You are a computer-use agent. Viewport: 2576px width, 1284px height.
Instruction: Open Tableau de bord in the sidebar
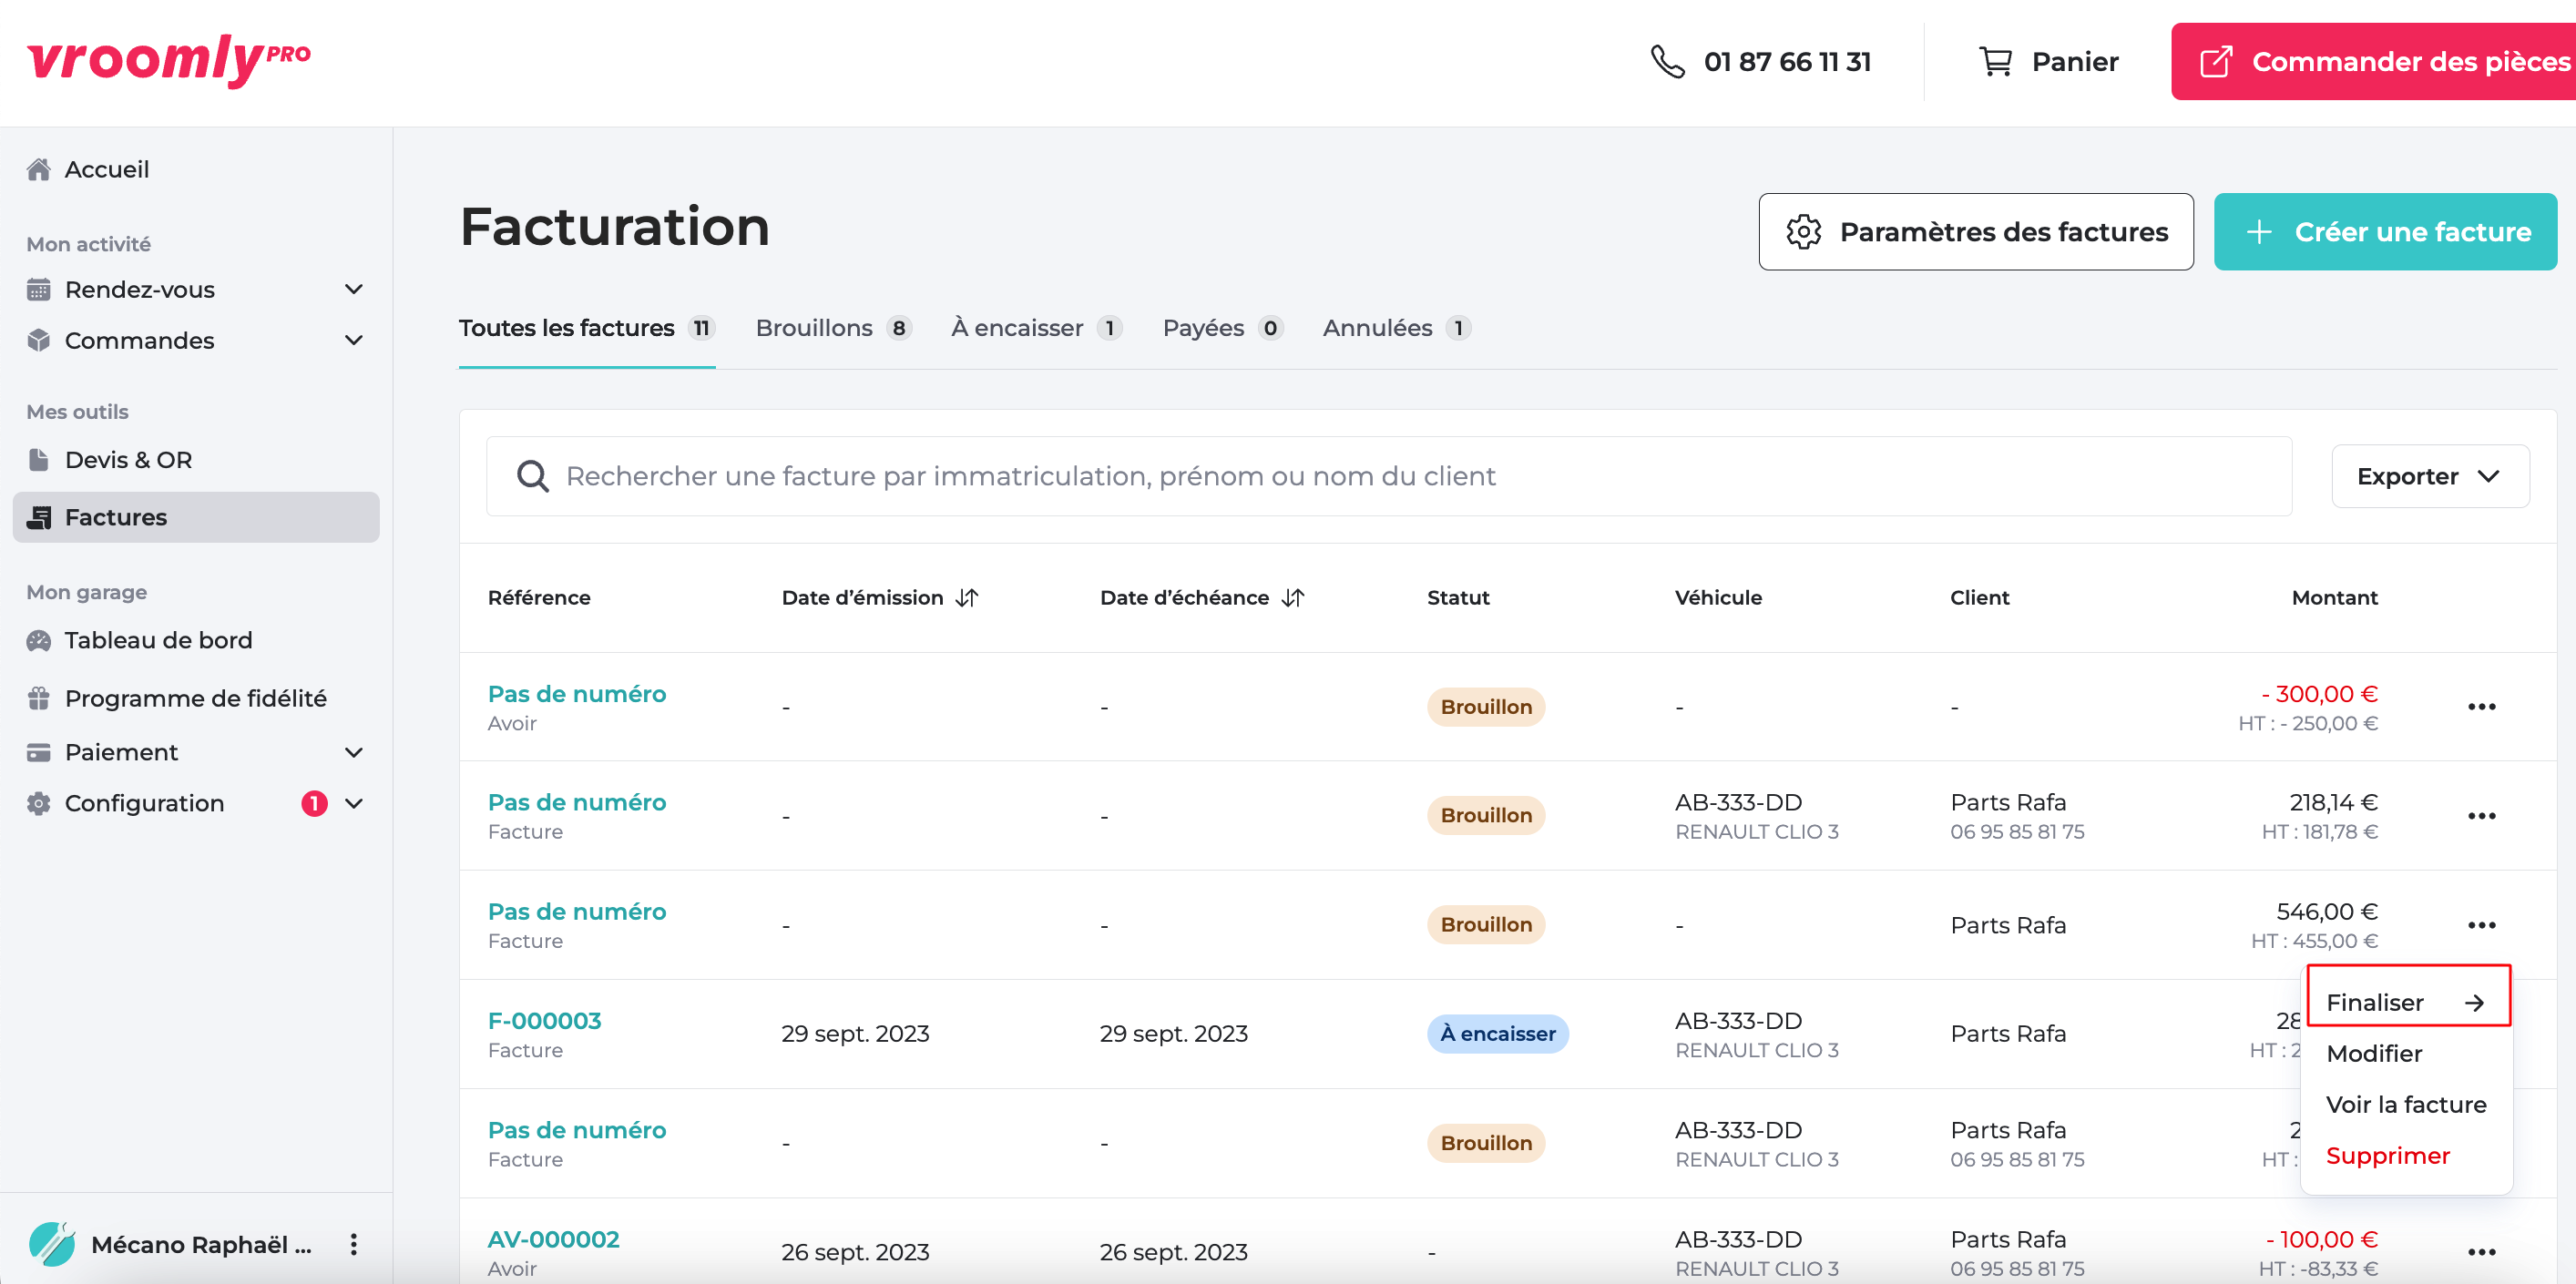click(x=158, y=640)
